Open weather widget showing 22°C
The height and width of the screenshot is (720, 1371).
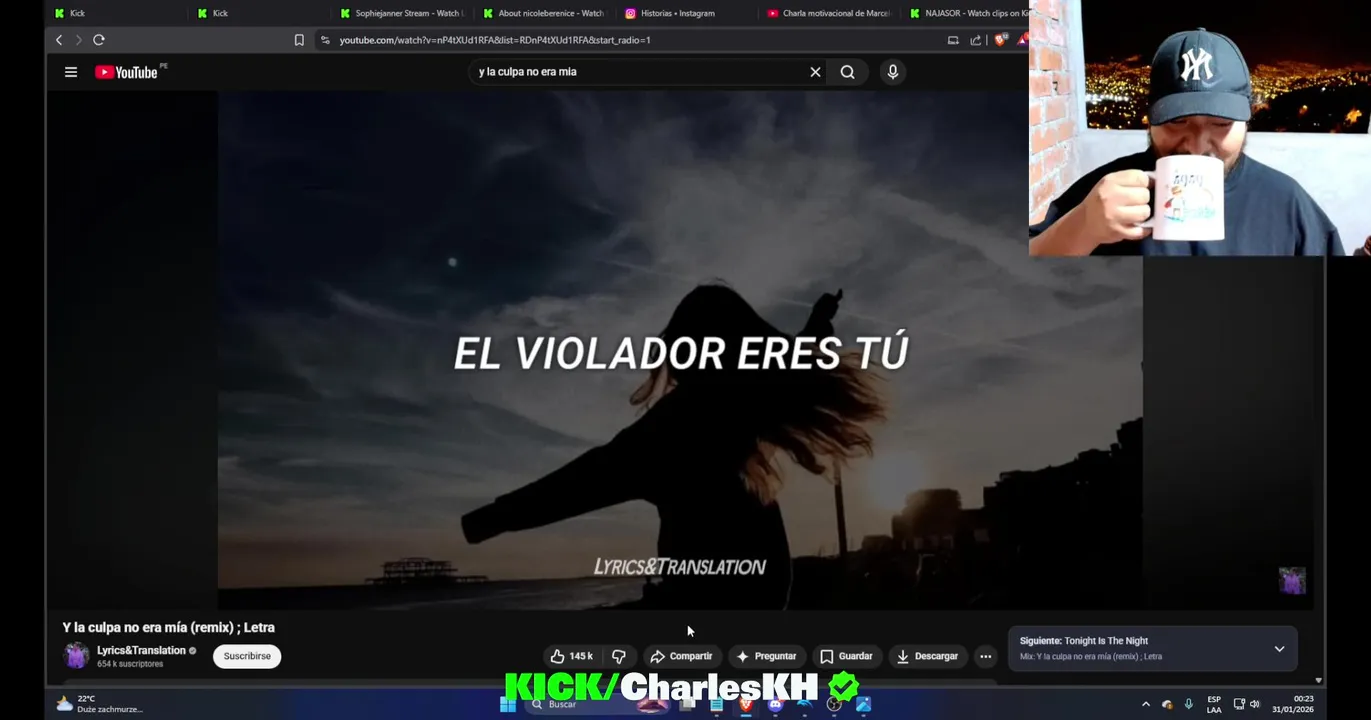(100, 704)
